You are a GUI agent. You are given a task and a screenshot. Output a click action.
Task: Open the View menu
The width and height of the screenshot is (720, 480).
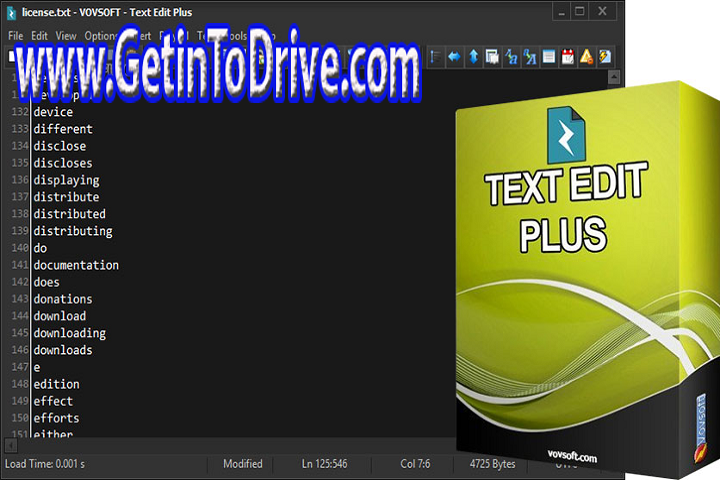[x=66, y=36]
